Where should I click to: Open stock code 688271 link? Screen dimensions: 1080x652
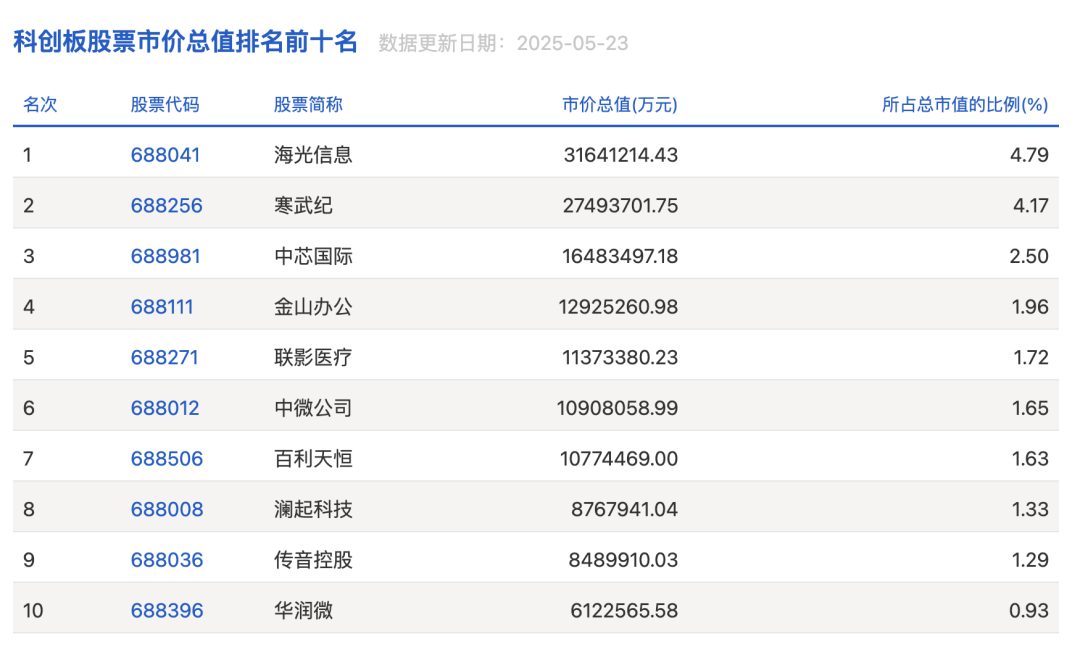pos(165,357)
